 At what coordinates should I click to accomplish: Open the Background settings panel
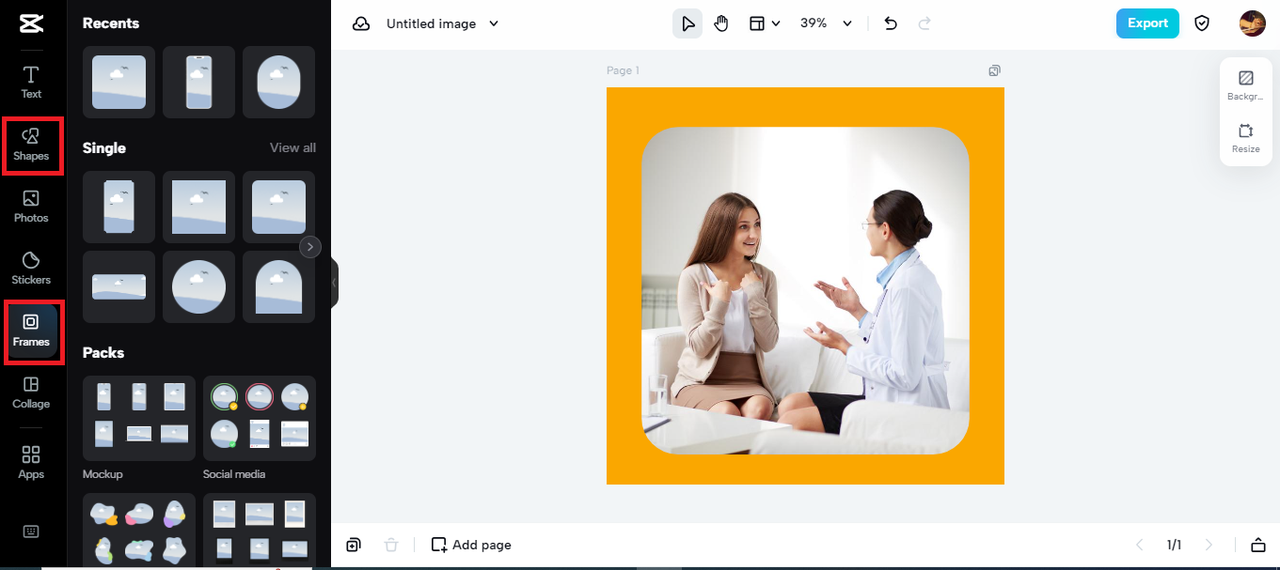point(1246,85)
